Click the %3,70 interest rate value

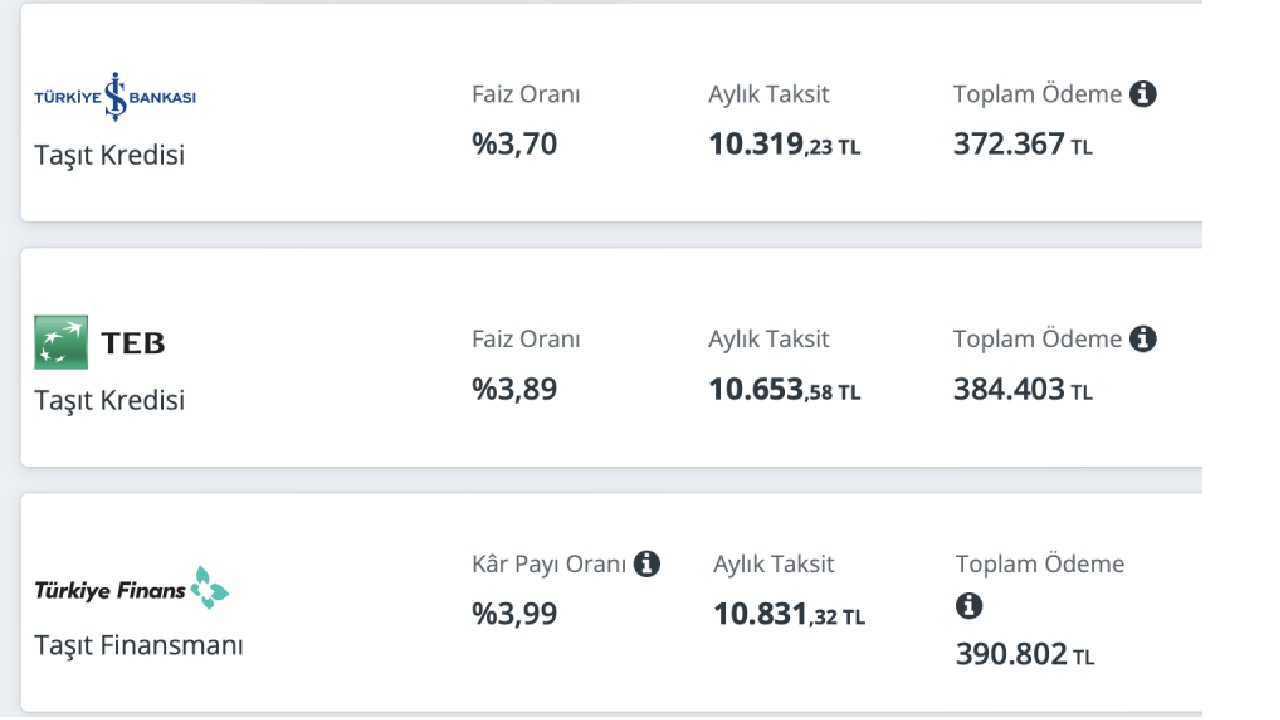pos(515,144)
